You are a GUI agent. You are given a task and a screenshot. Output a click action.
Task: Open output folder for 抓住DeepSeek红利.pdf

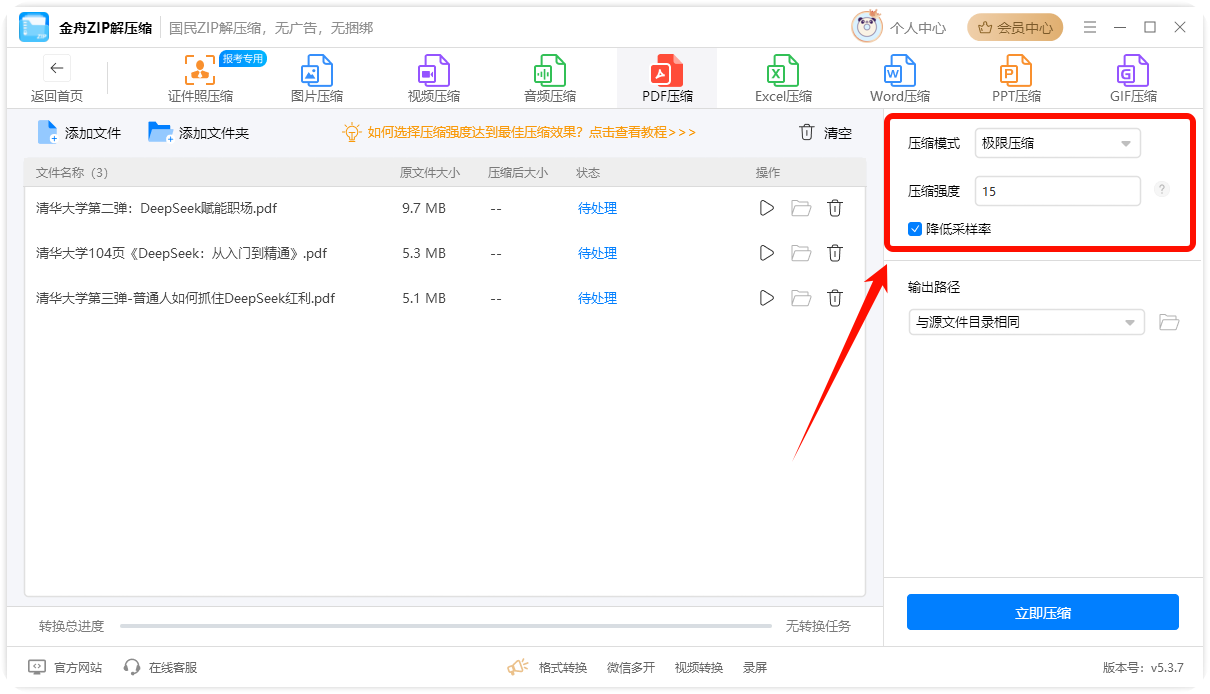click(801, 298)
